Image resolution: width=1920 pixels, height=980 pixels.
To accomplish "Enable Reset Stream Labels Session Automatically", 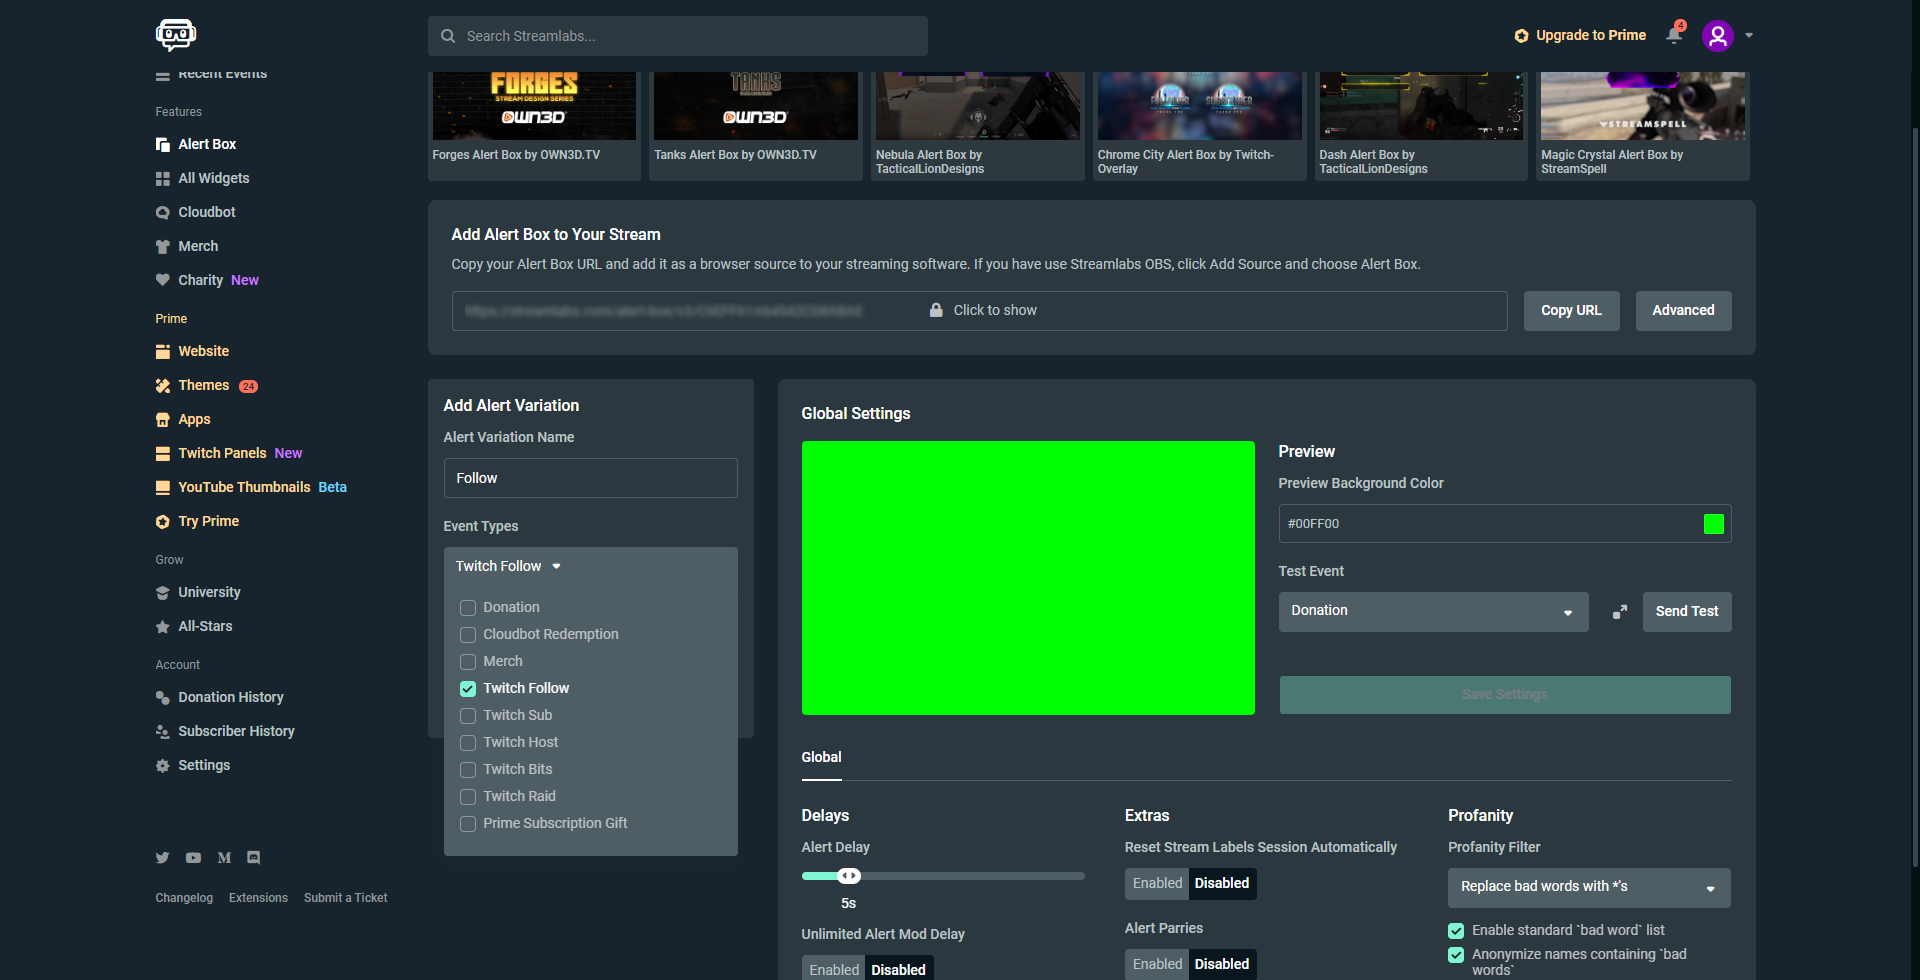I will coord(1157,884).
